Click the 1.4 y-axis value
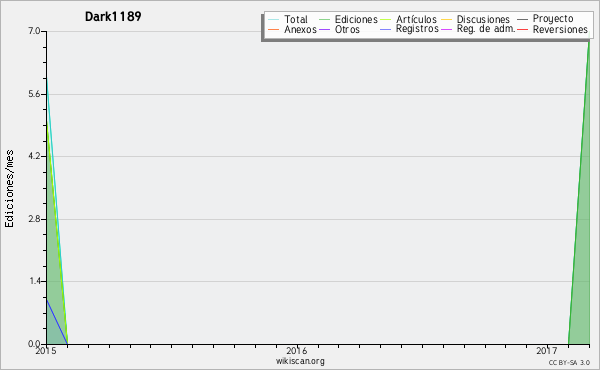Screen dimensions: 600x370 point(35,281)
